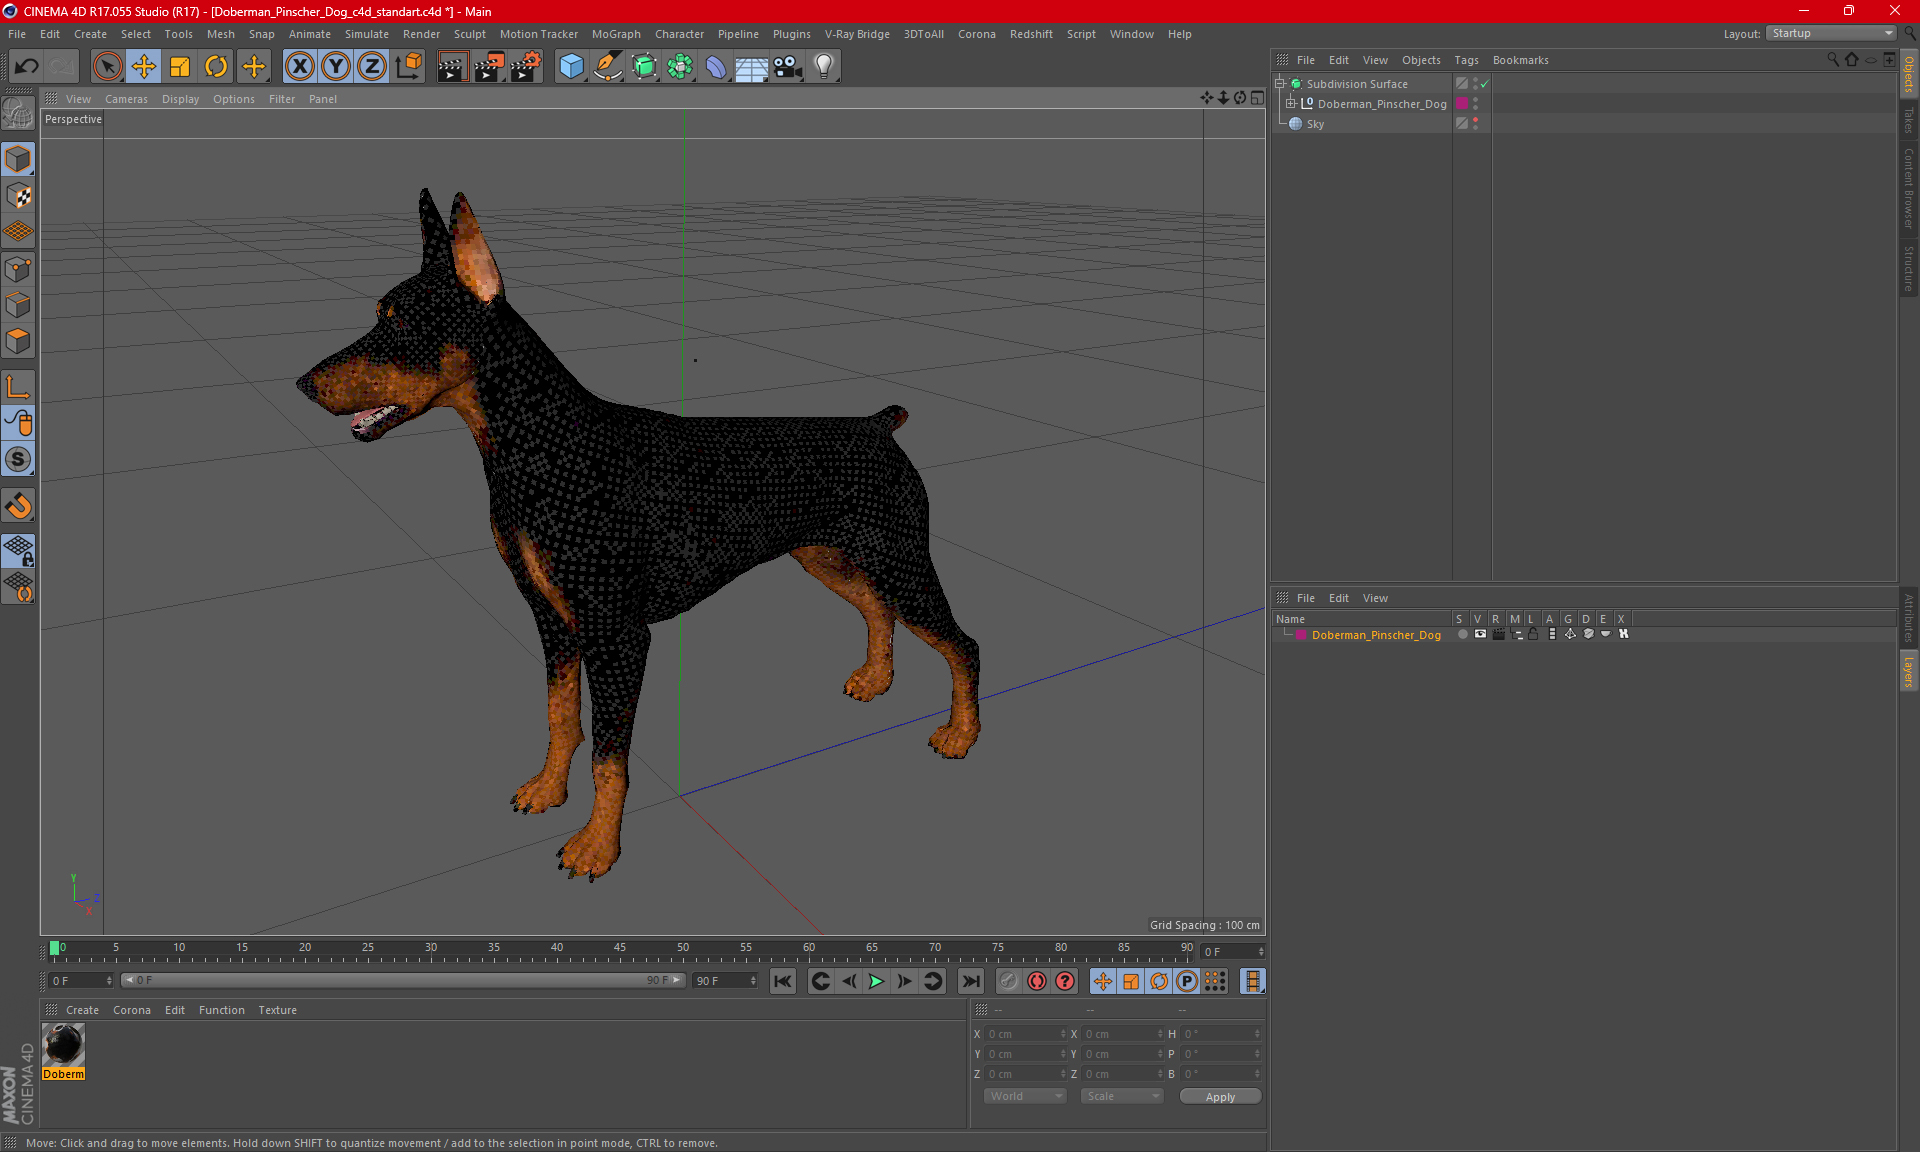
Task: Open Render to Picture Viewer
Action: point(489,67)
